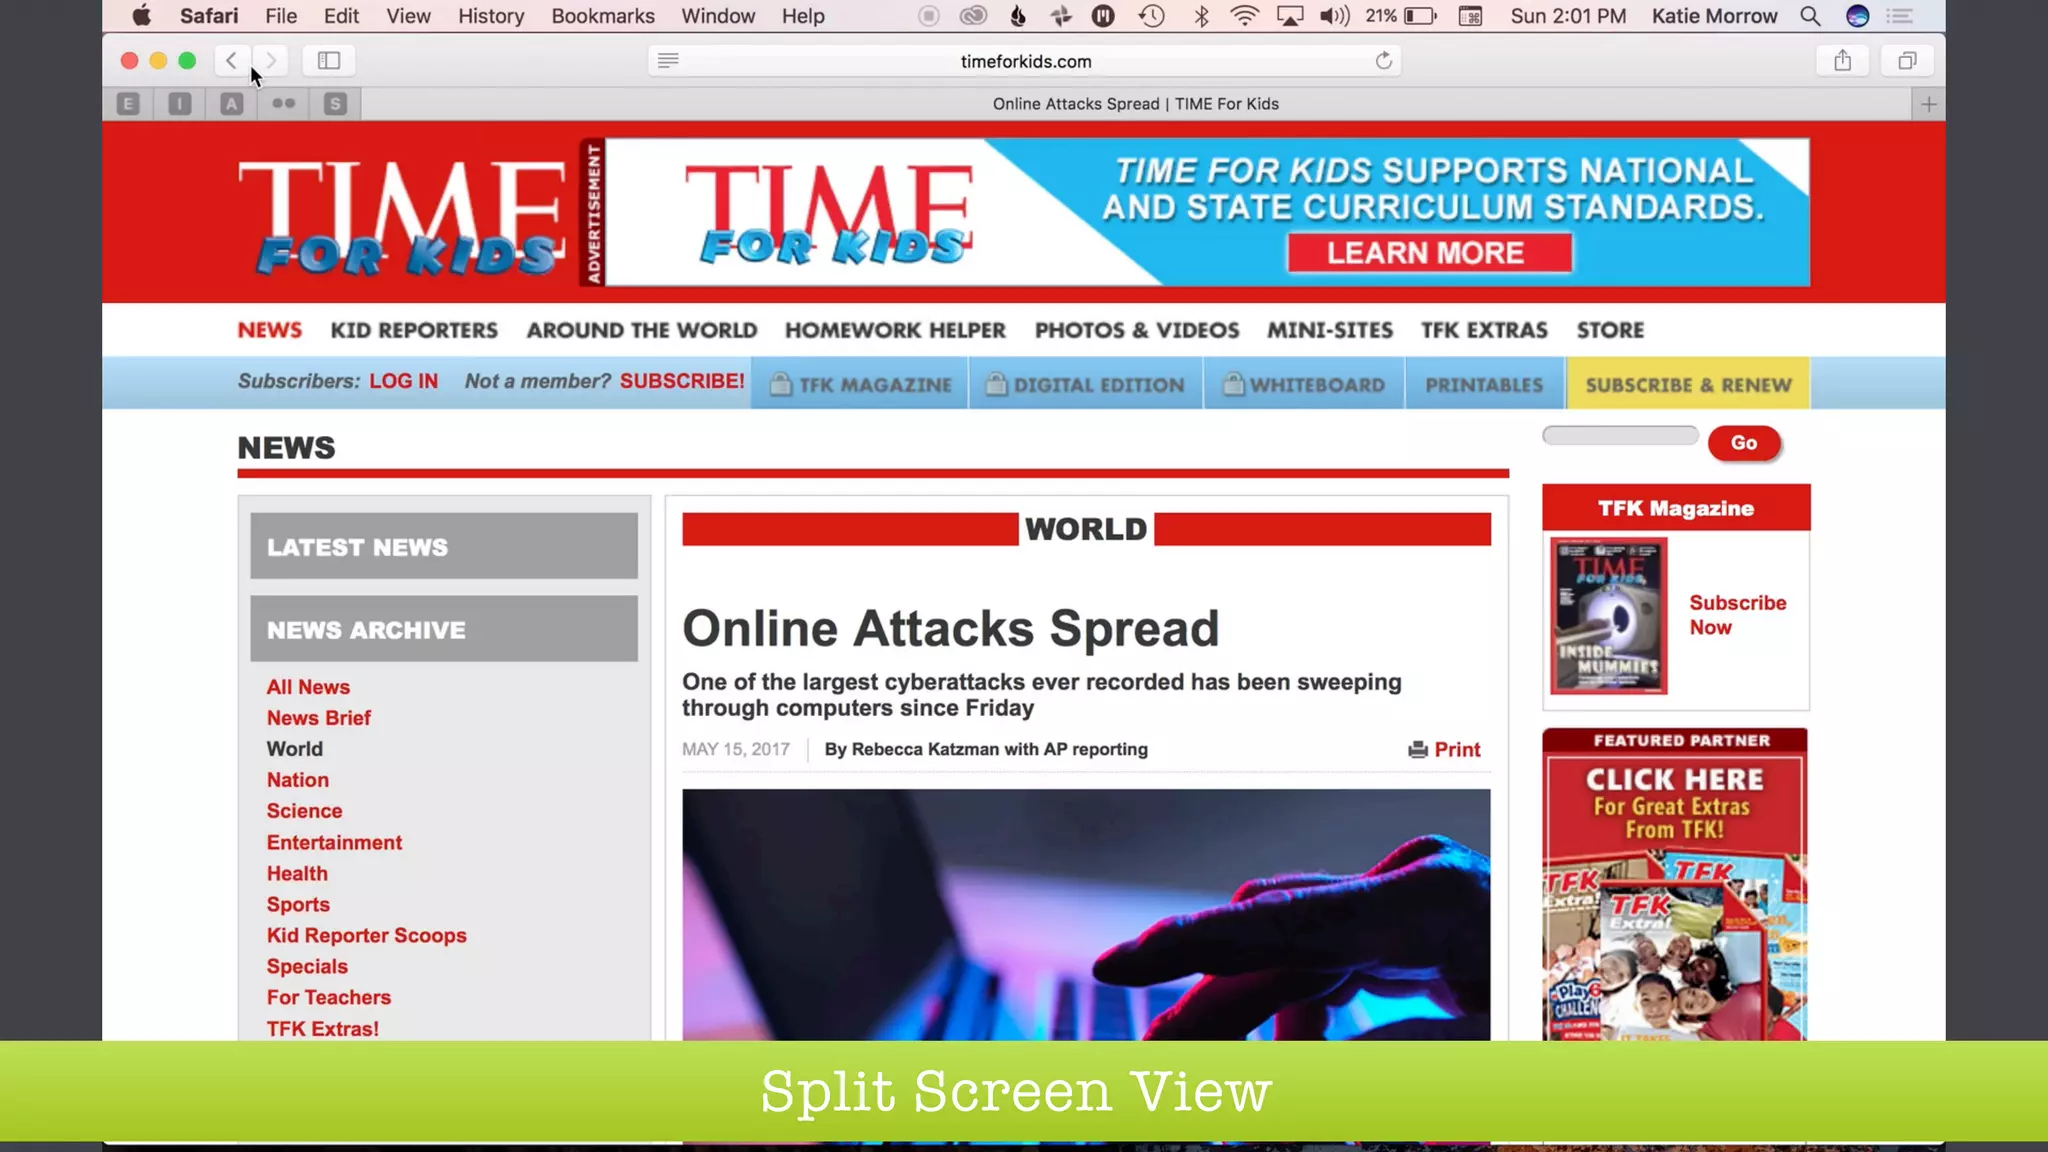Select Science in the news archive
The height and width of the screenshot is (1152, 2048).
[x=304, y=811]
